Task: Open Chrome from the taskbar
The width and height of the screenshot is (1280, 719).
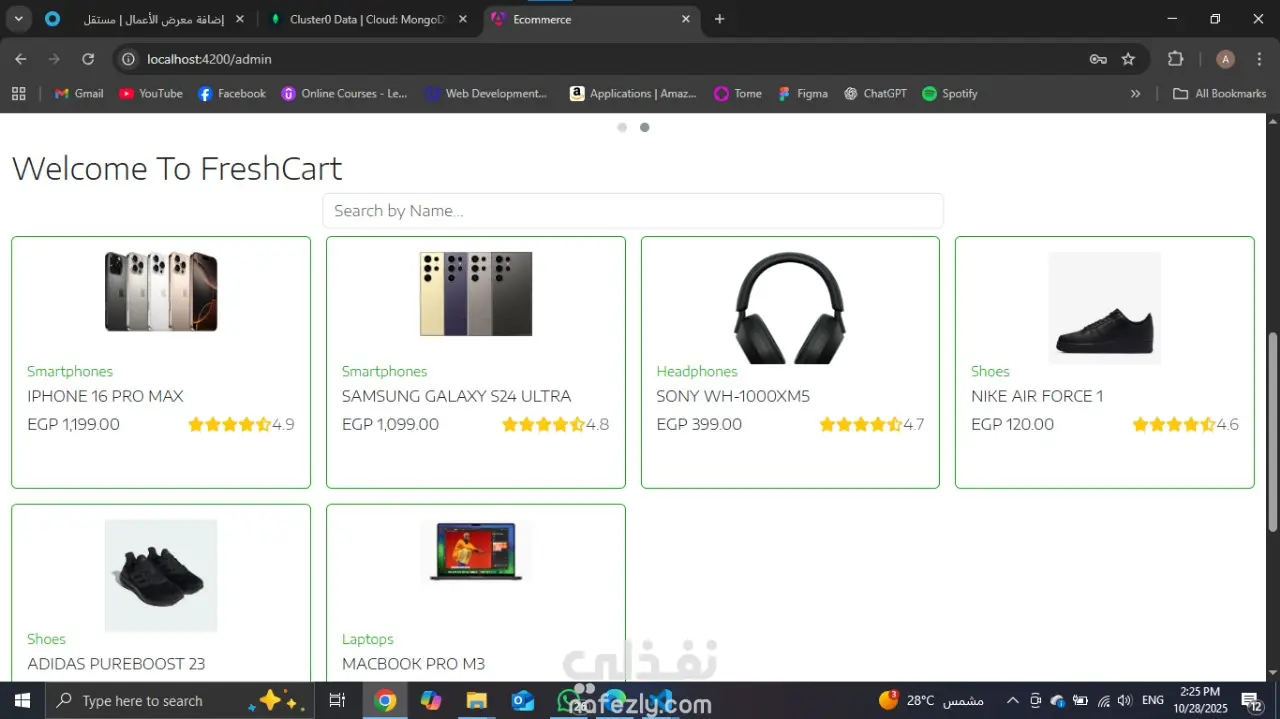Action: (385, 700)
